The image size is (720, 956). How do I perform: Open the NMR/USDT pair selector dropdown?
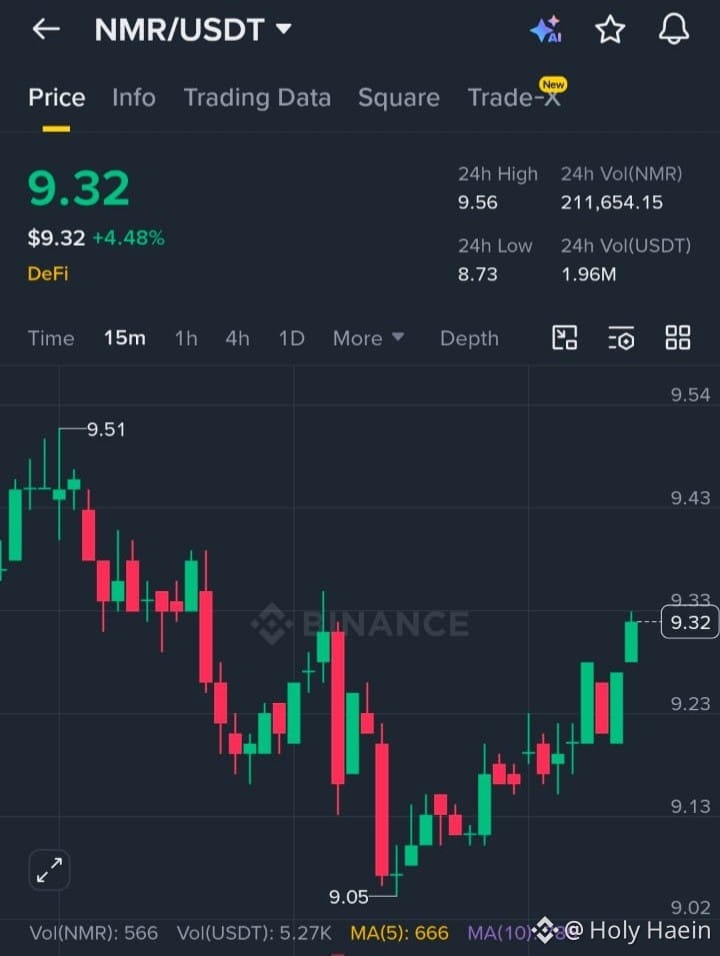(193, 29)
